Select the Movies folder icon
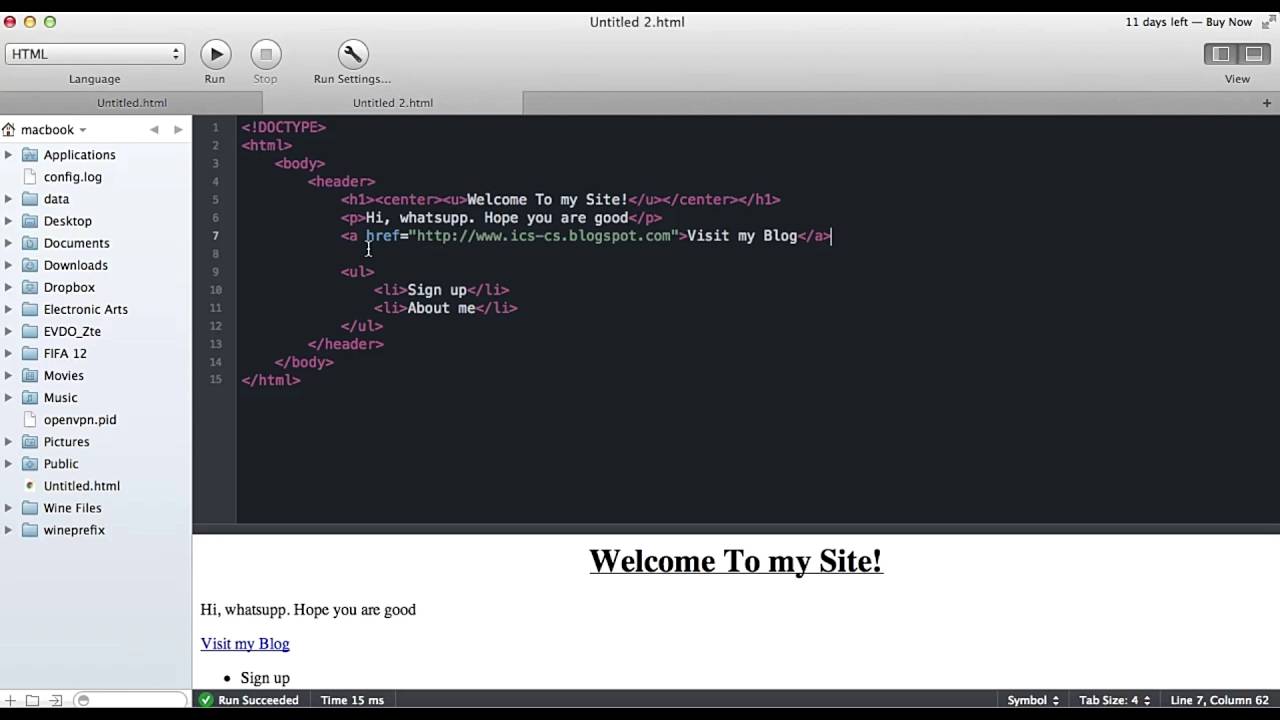Image resolution: width=1280 pixels, height=720 pixels. (x=30, y=375)
